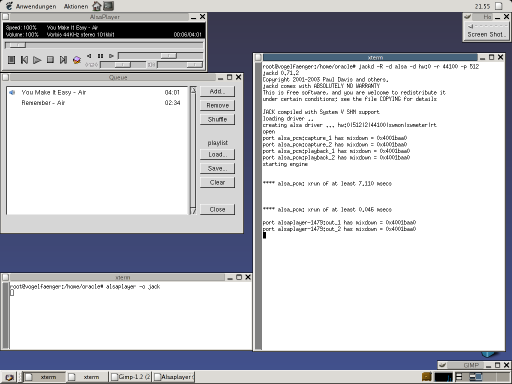The image size is (512, 384).
Task: Click the play button in AlsaPlayer
Action: click(x=37, y=60)
